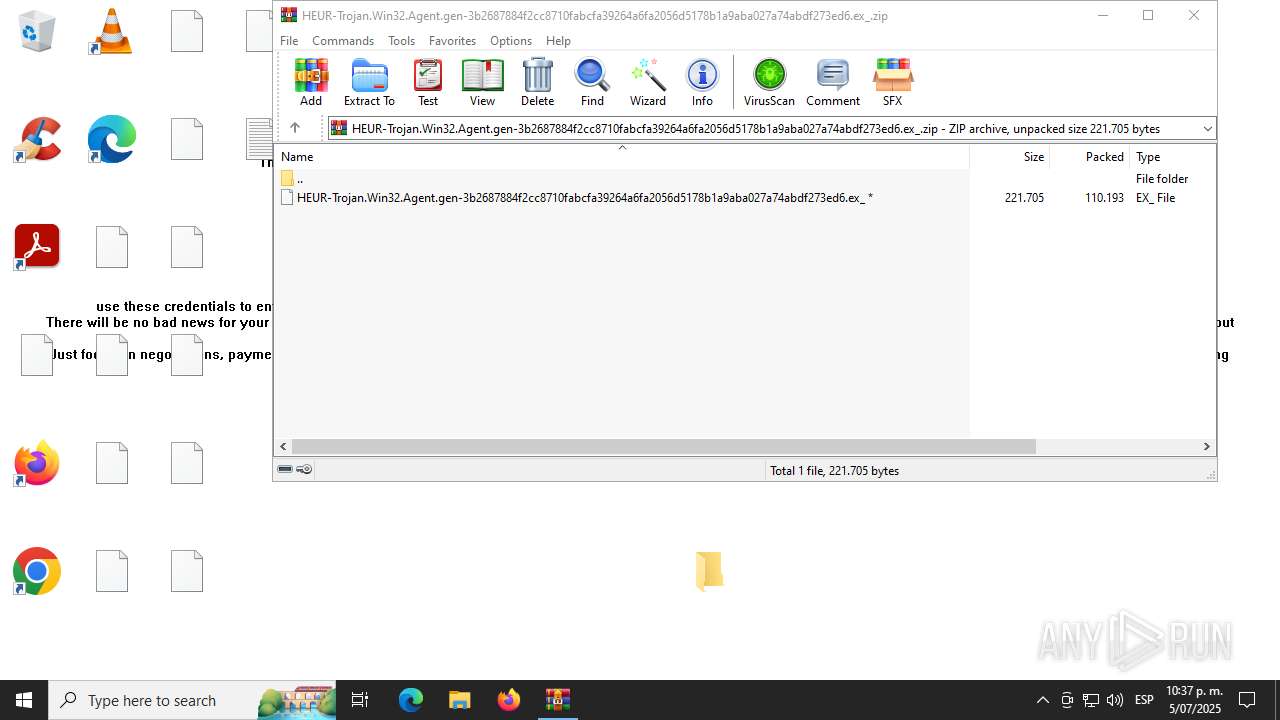
Task: Open the Comment tool
Action: 833,81
